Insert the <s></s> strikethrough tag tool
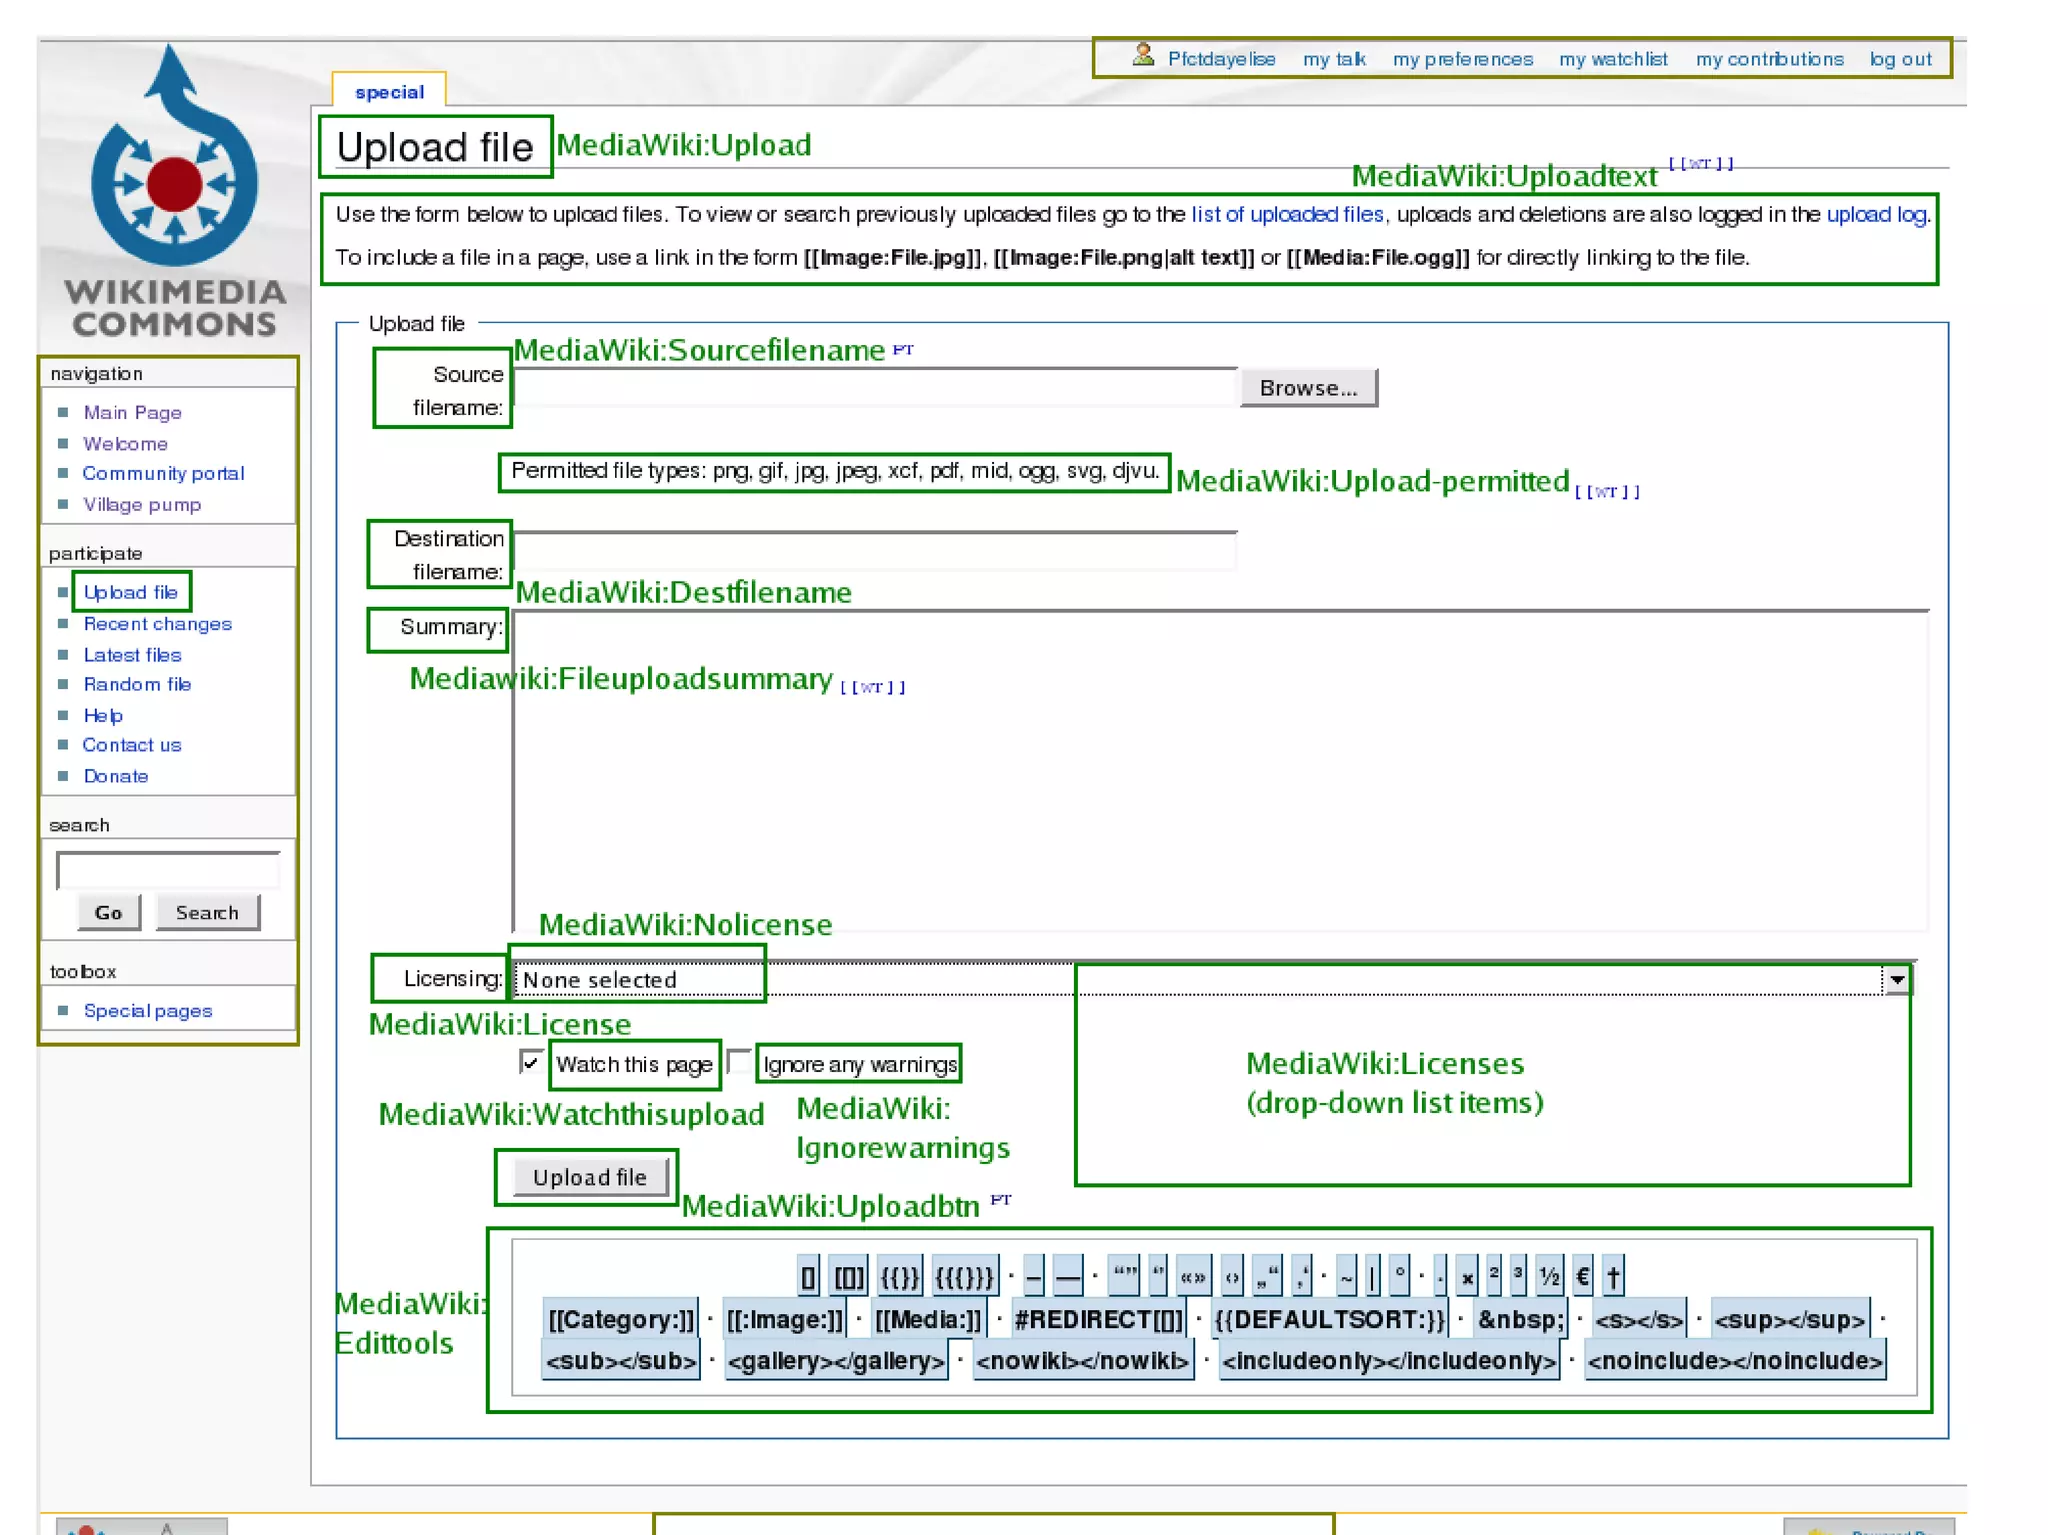The height and width of the screenshot is (1535, 2048). pyautogui.click(x=1639, y=1320)
